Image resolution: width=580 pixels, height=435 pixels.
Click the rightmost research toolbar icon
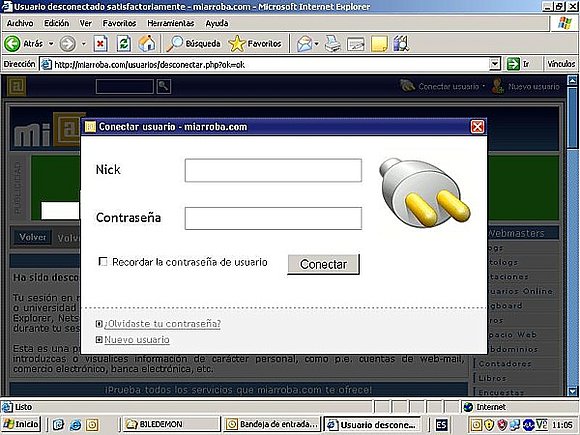pyautogui.click(x=401, y=44)
